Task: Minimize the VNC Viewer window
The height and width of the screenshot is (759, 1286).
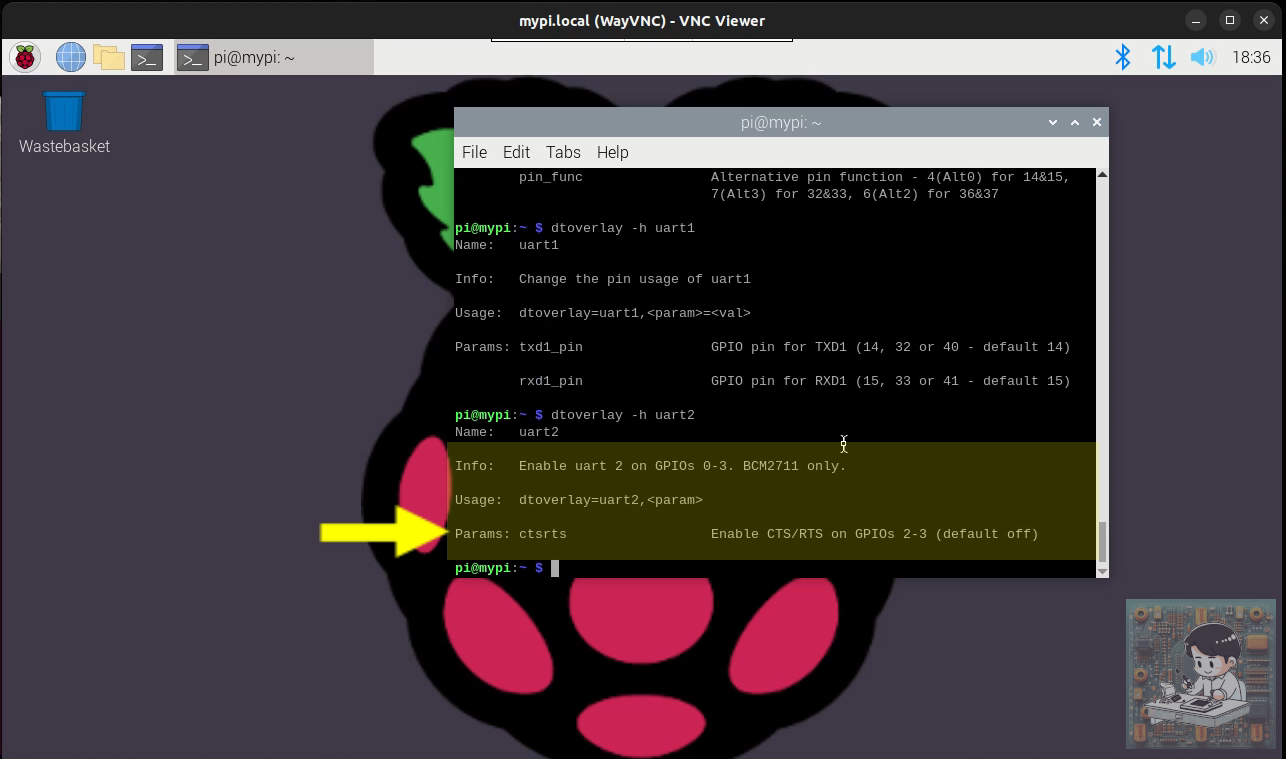Action: pos(1196,20)
